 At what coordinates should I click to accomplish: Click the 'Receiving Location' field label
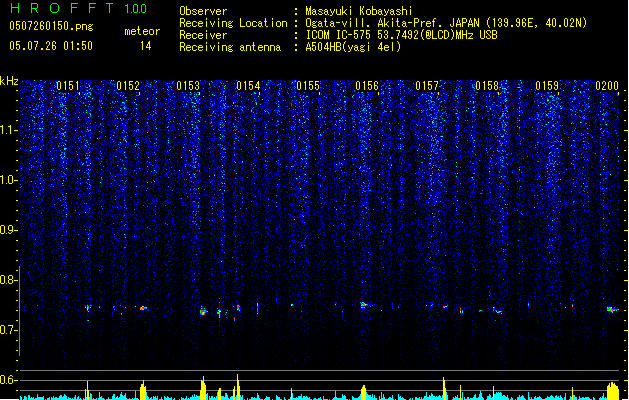233,23
